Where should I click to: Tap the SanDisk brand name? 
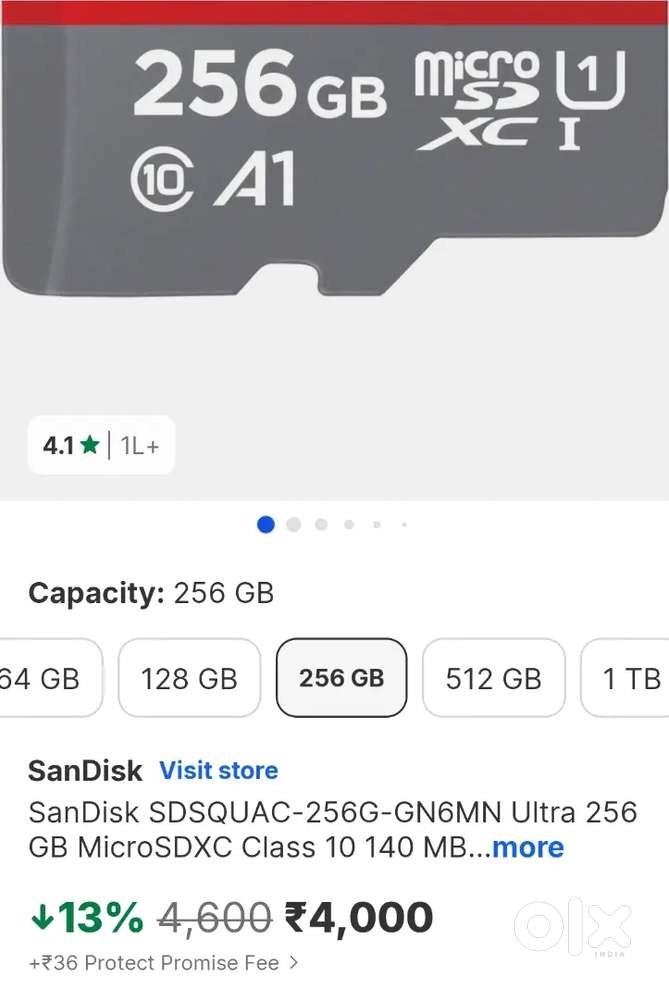click(x=85, y=771)
